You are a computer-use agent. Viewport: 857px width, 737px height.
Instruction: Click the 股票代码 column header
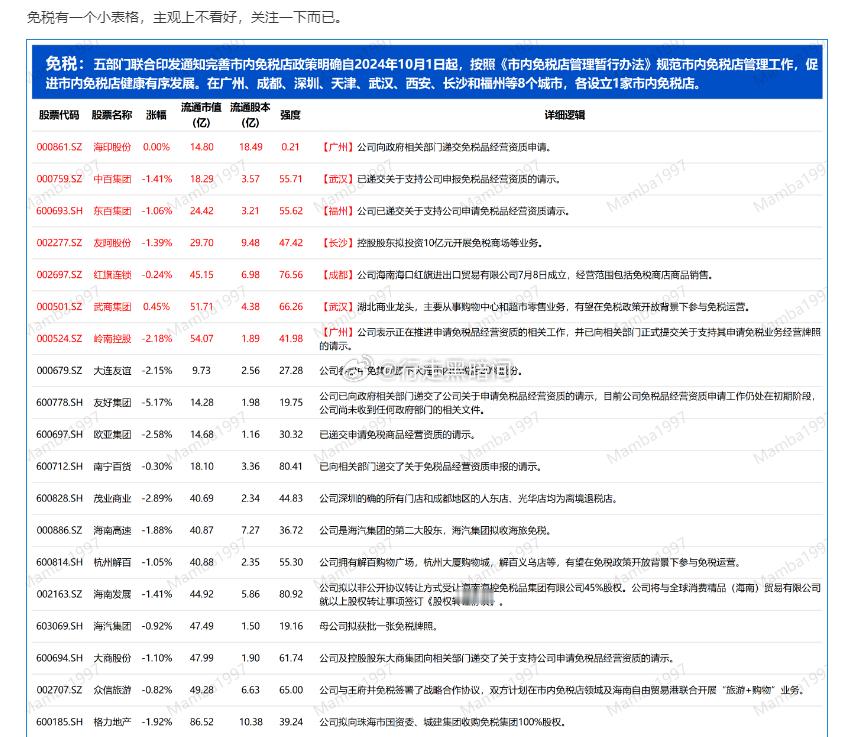tap(59, 115)
